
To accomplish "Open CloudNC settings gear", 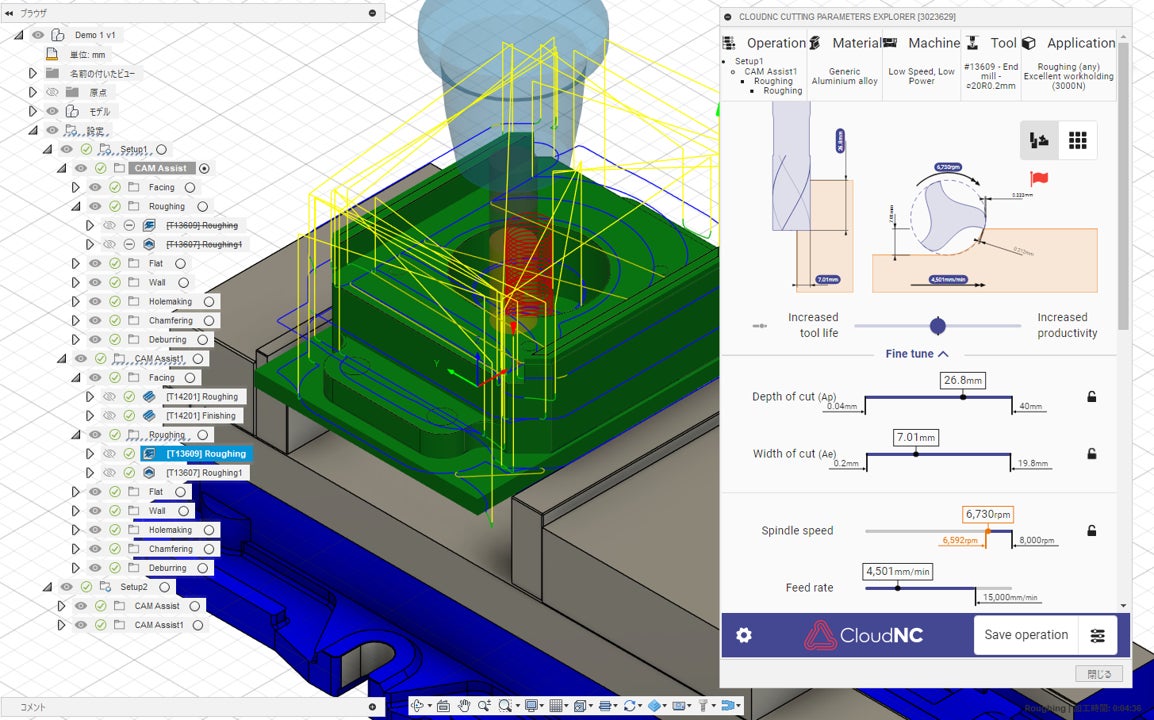I will (744, 635).
